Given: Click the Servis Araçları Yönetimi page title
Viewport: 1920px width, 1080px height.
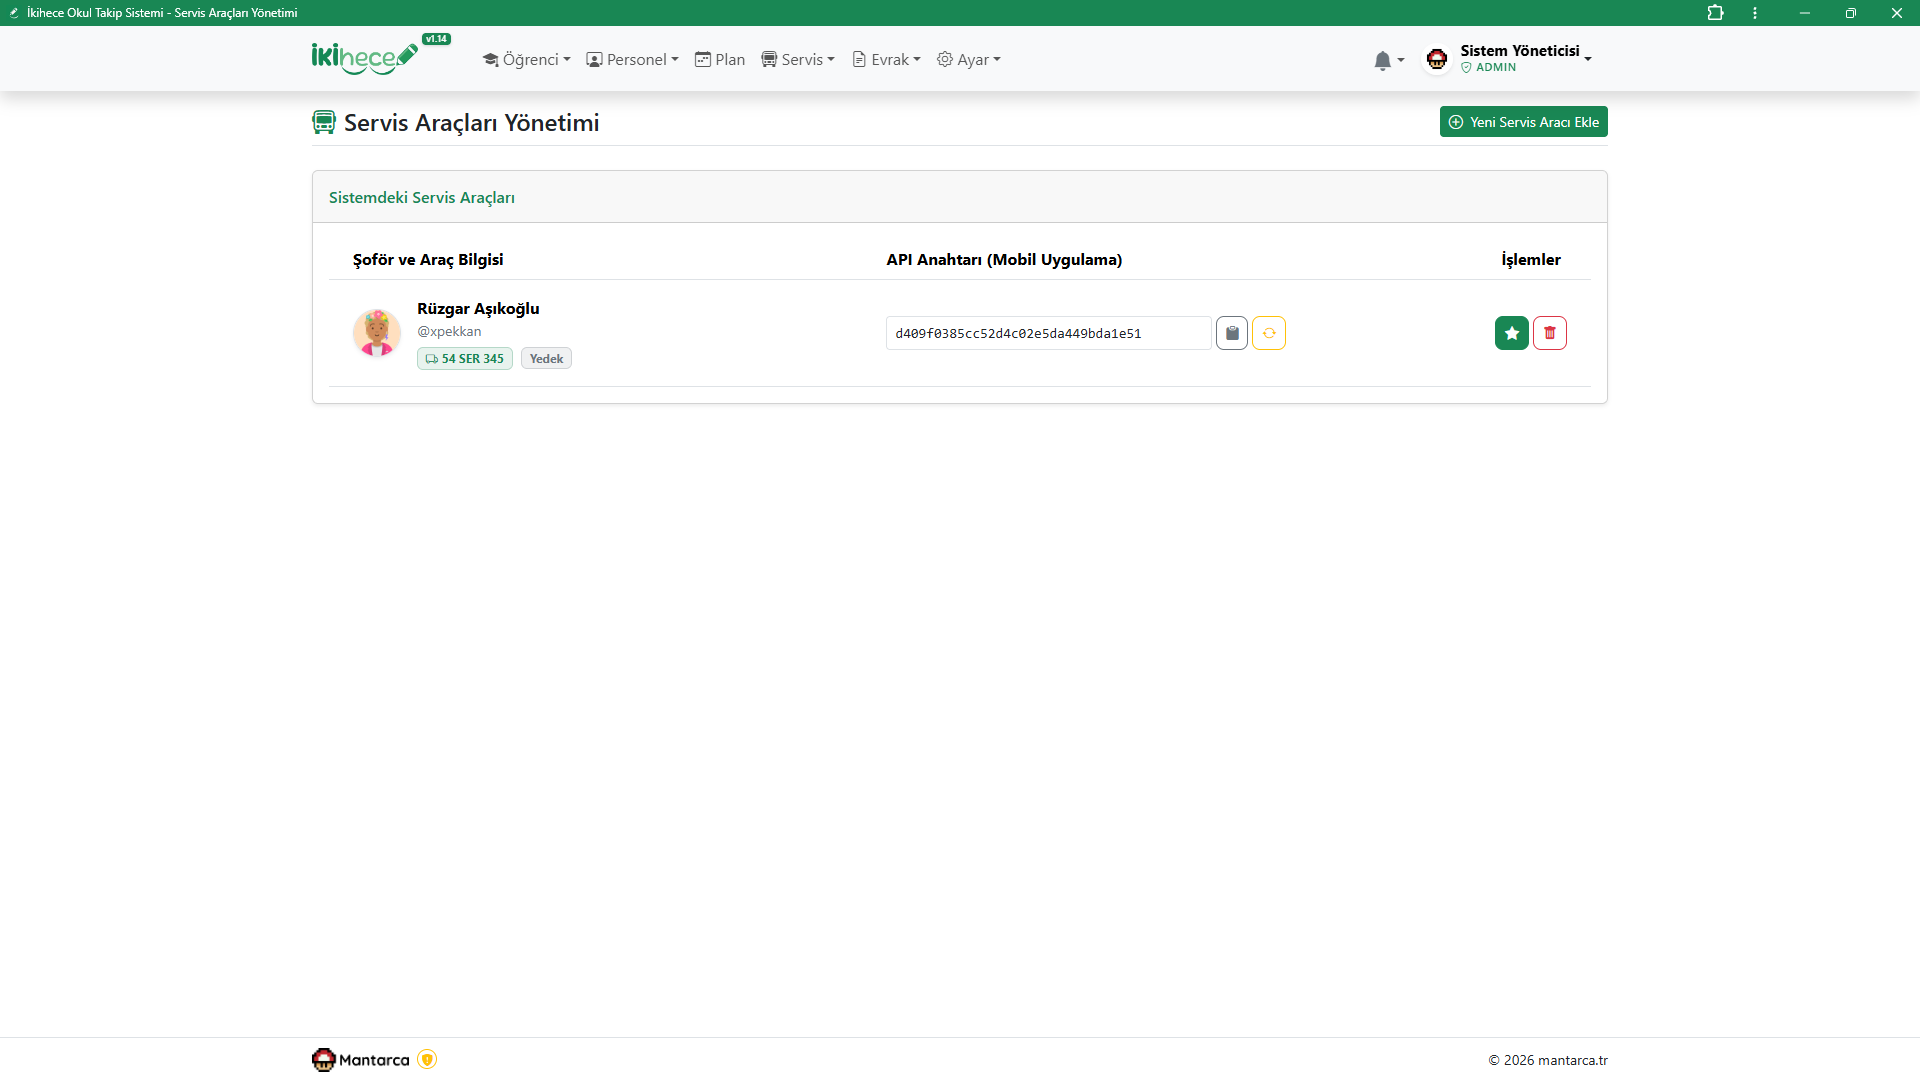Looking at the screenshot, I should pyautogui.click(x=472, y=123).
